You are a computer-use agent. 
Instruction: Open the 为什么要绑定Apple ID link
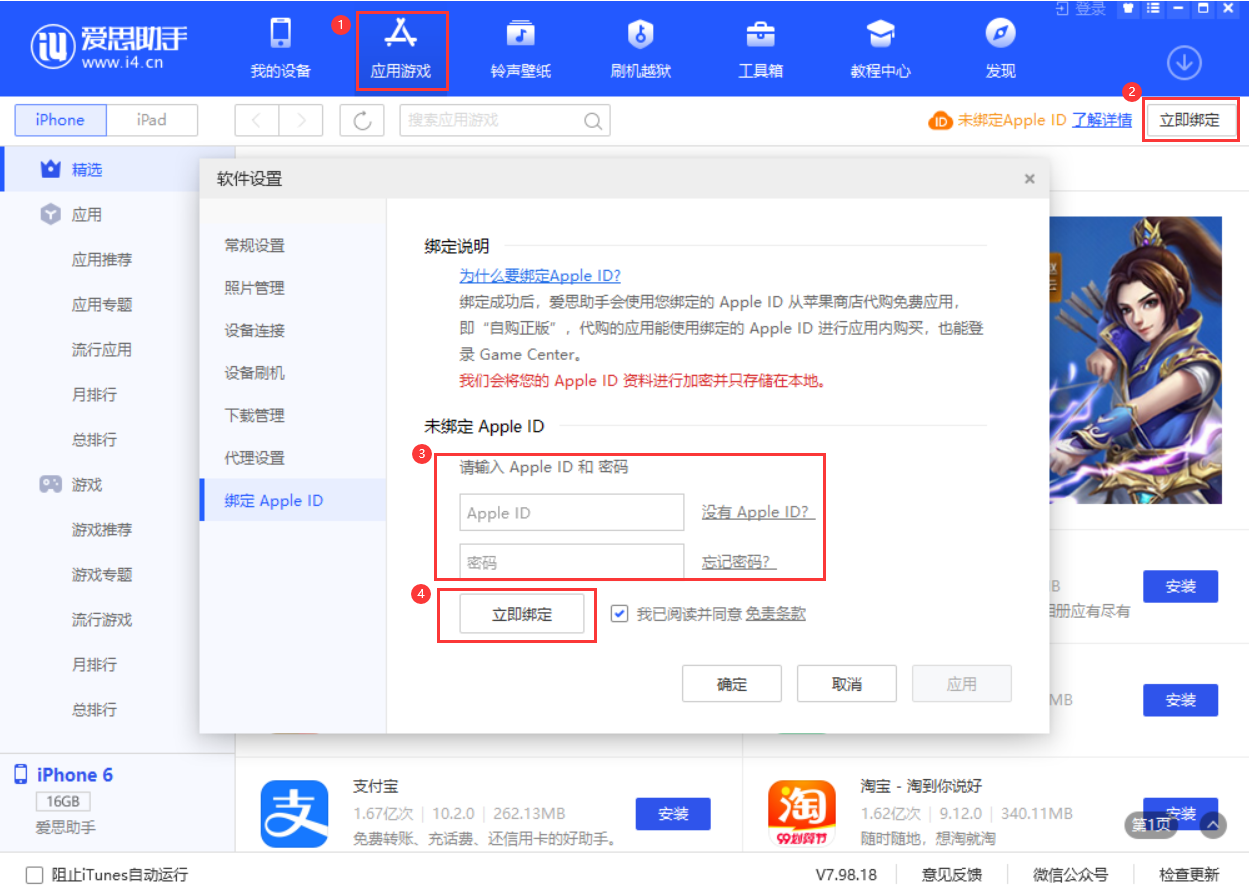tap(540, 275)
